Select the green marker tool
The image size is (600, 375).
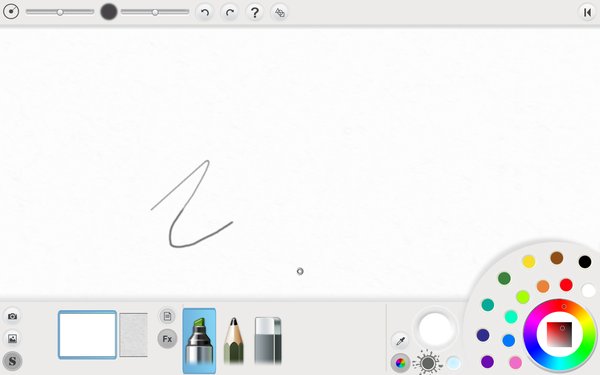tap(199, 341)
